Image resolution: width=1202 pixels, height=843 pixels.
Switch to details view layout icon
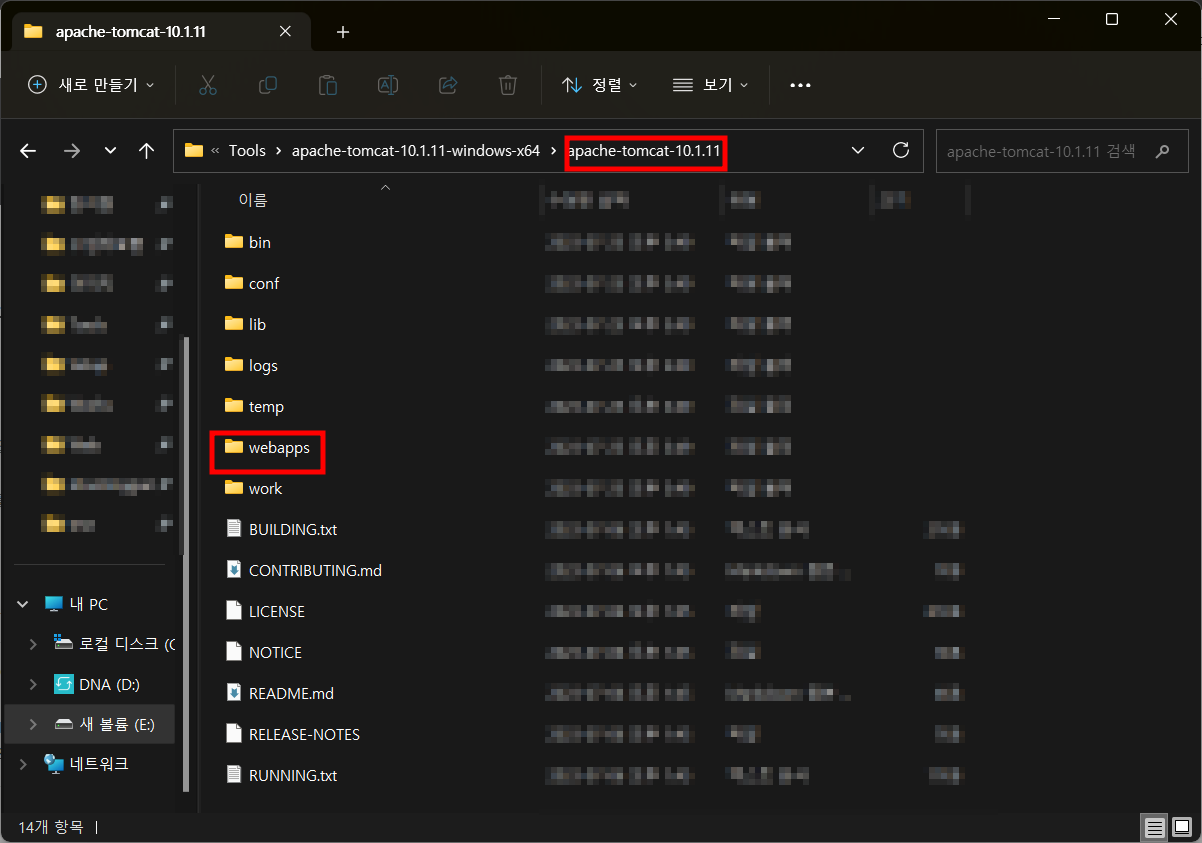1155,828
